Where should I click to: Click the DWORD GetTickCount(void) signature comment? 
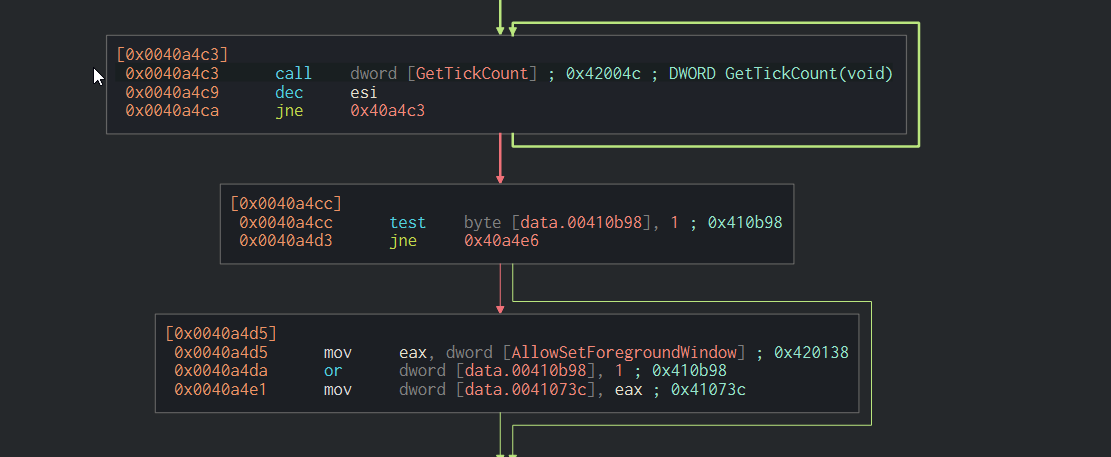click(x=781, y=74)
